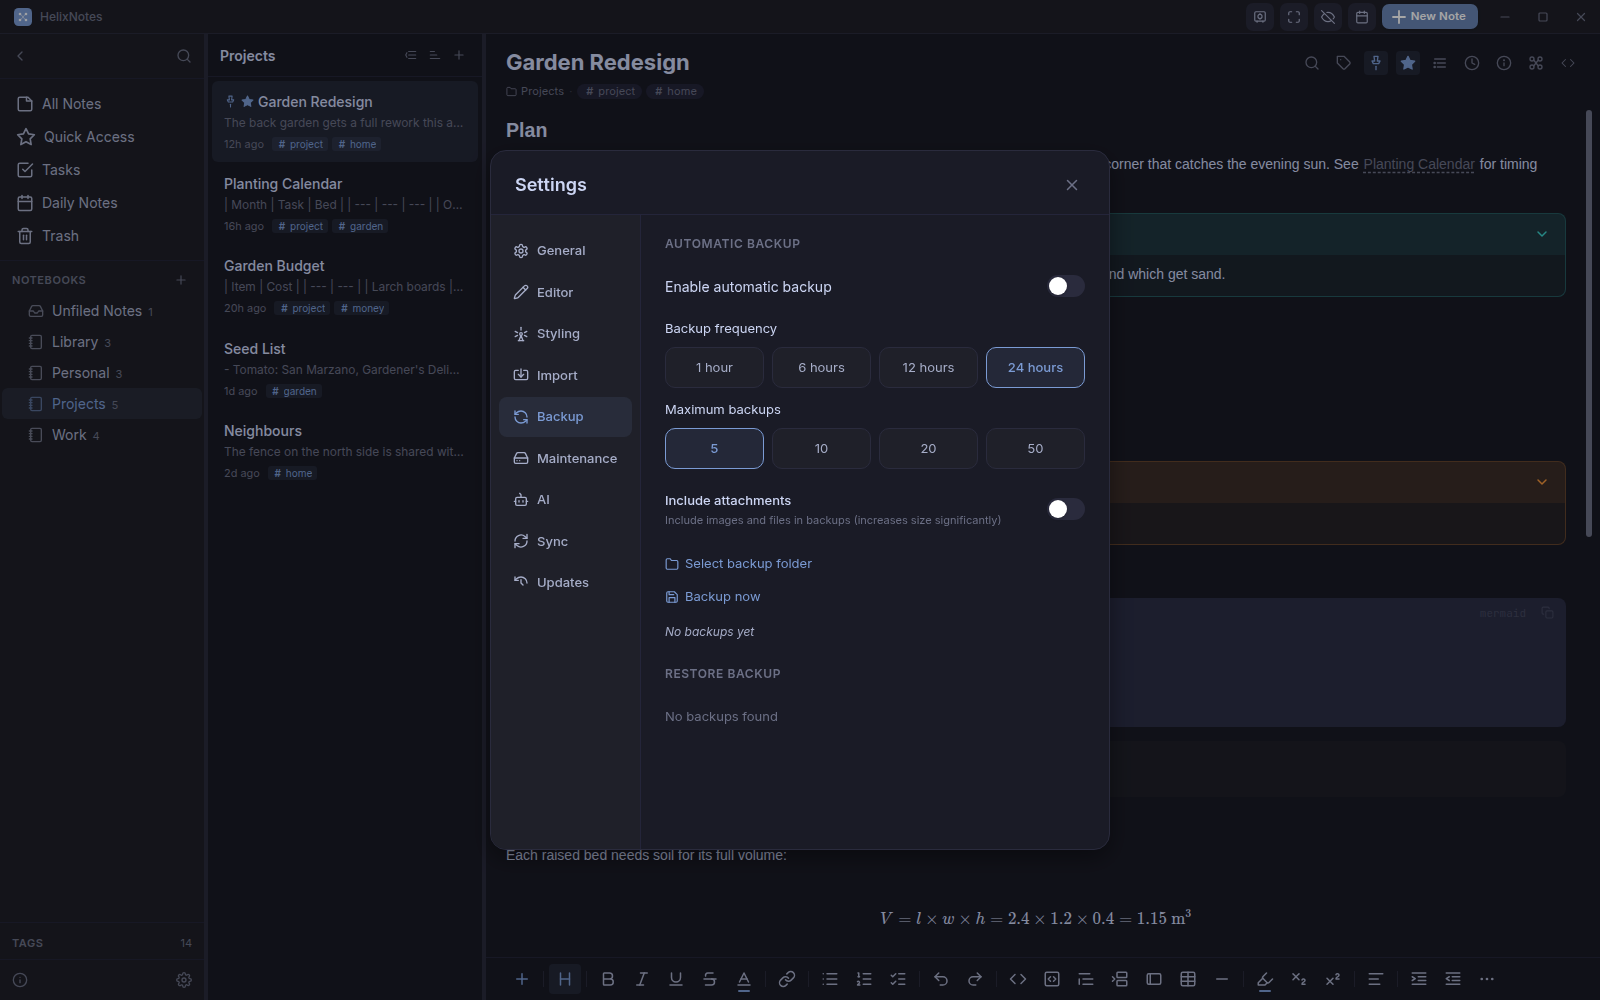The image size is (1600, 1000).
Task: Open Editor settings tab
Action: (565, 292)
